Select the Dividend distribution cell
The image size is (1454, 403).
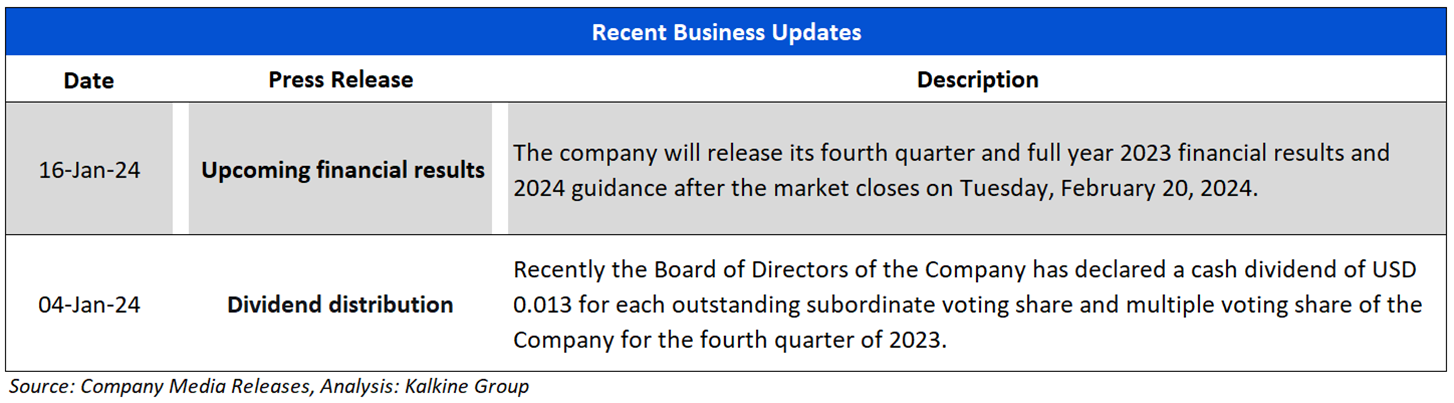click(x=341, y=305)
